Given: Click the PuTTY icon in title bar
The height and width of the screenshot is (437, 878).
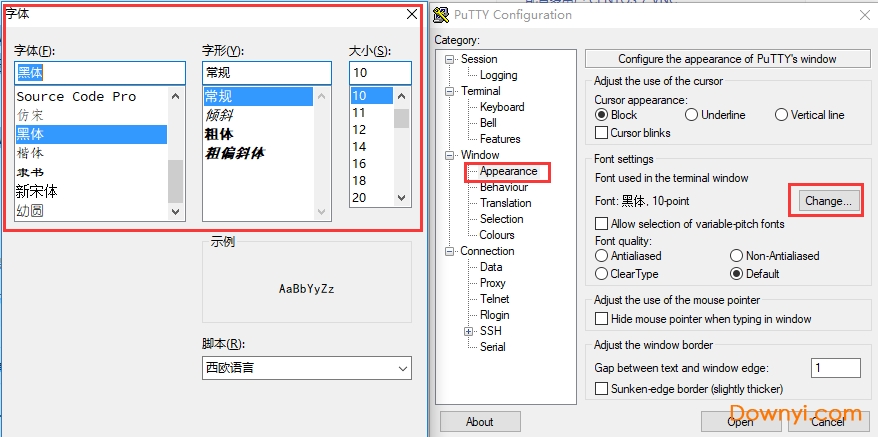Looking at the screenshot, I should tap(440, 15).
